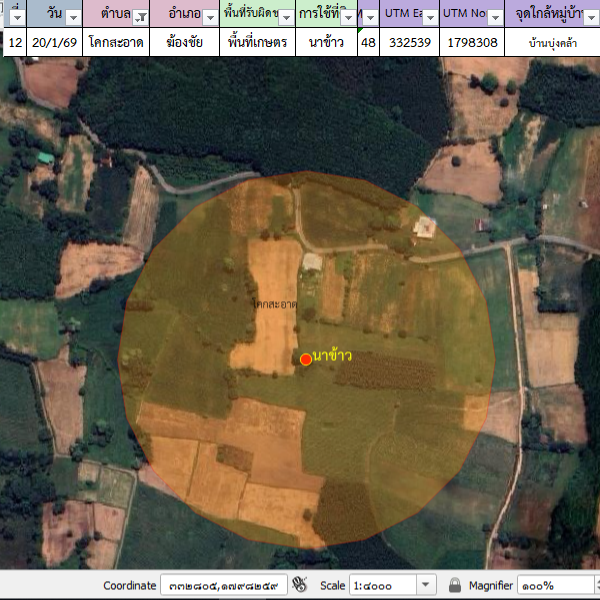Open UTM Easting column filter dropdown
This screenshot has width=600, height=600.
(x=429, y=17)
